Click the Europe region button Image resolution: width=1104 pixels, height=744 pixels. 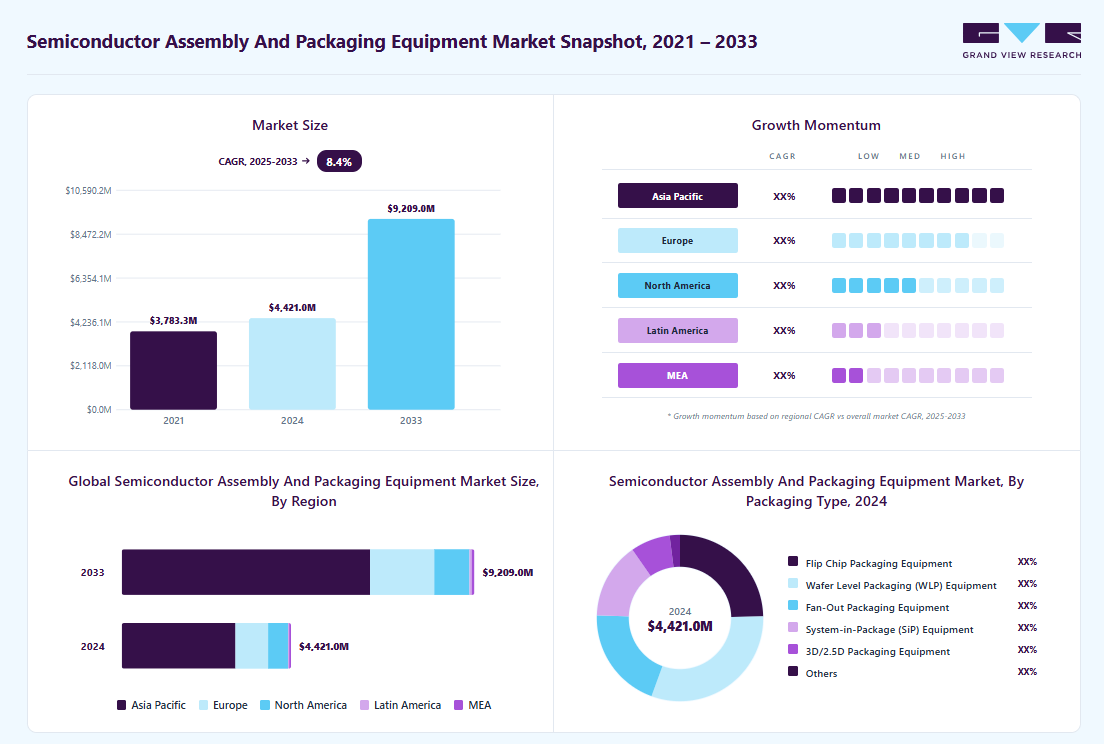(x=678, y=241)
